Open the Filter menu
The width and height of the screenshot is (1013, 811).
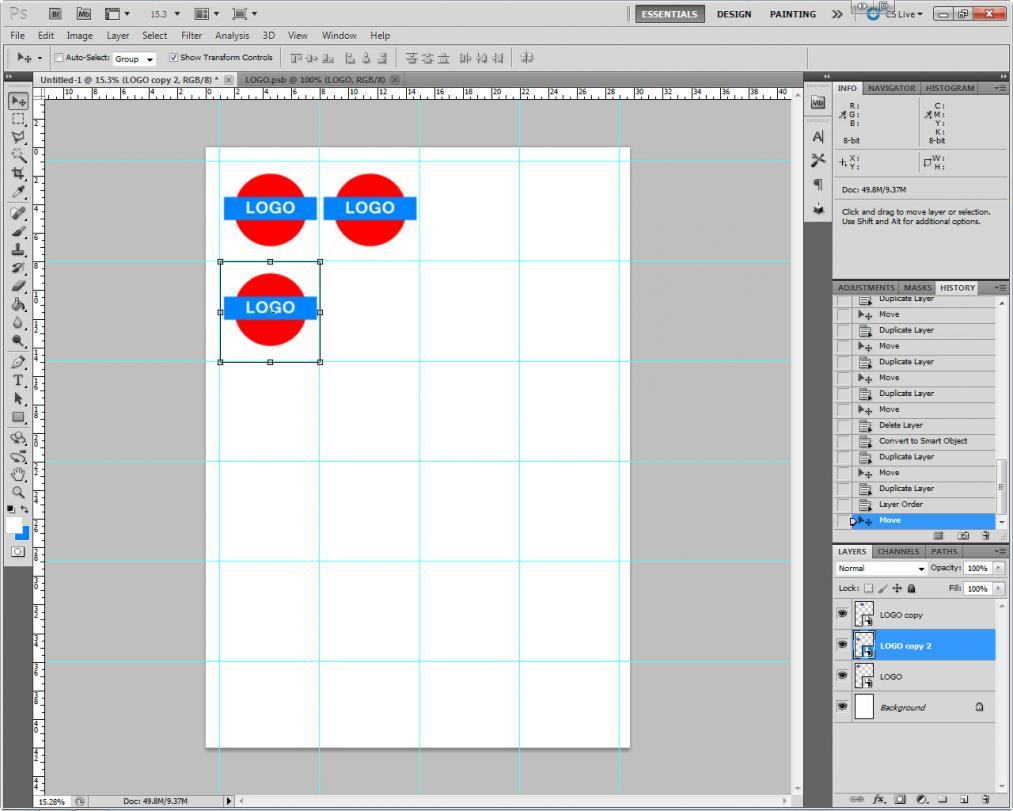pyautogui.click(x=191, y=36)
